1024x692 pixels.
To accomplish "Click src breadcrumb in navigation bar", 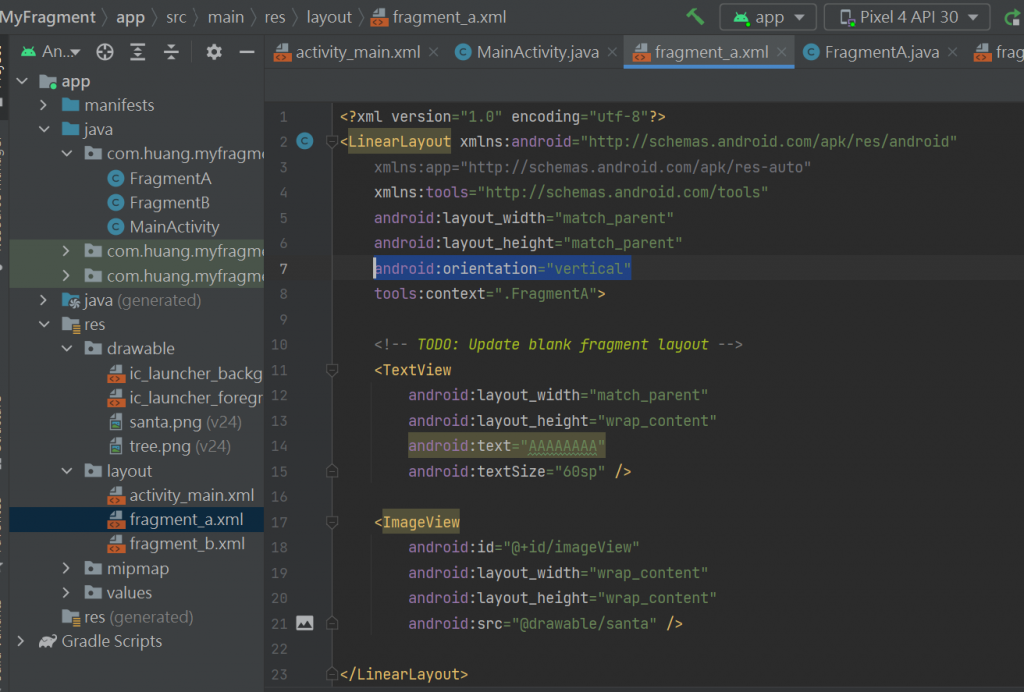I will pos(176,17).
